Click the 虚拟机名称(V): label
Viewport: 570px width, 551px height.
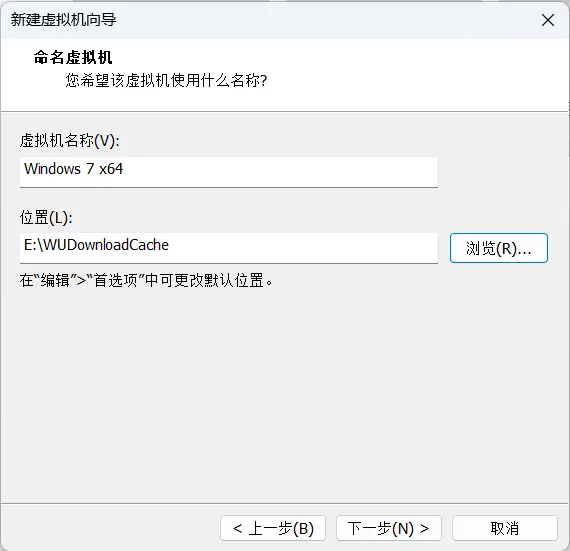pyautogui.click(x=69, y=141)
